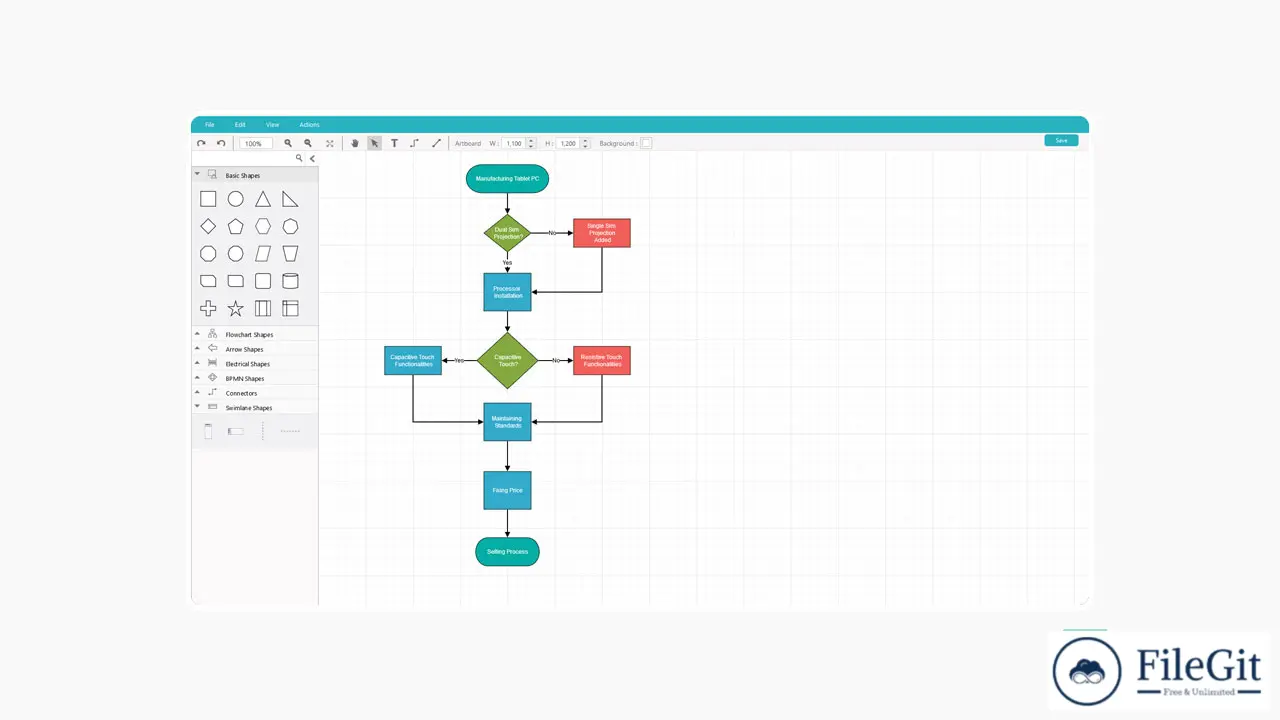Collapse the Basic Shapes section
The image size is (1280, 720).
coord(255,175)
